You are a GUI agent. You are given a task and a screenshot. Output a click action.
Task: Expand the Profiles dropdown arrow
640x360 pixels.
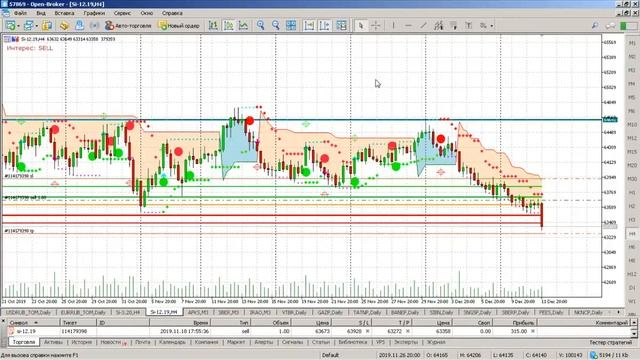click(36, 26)
